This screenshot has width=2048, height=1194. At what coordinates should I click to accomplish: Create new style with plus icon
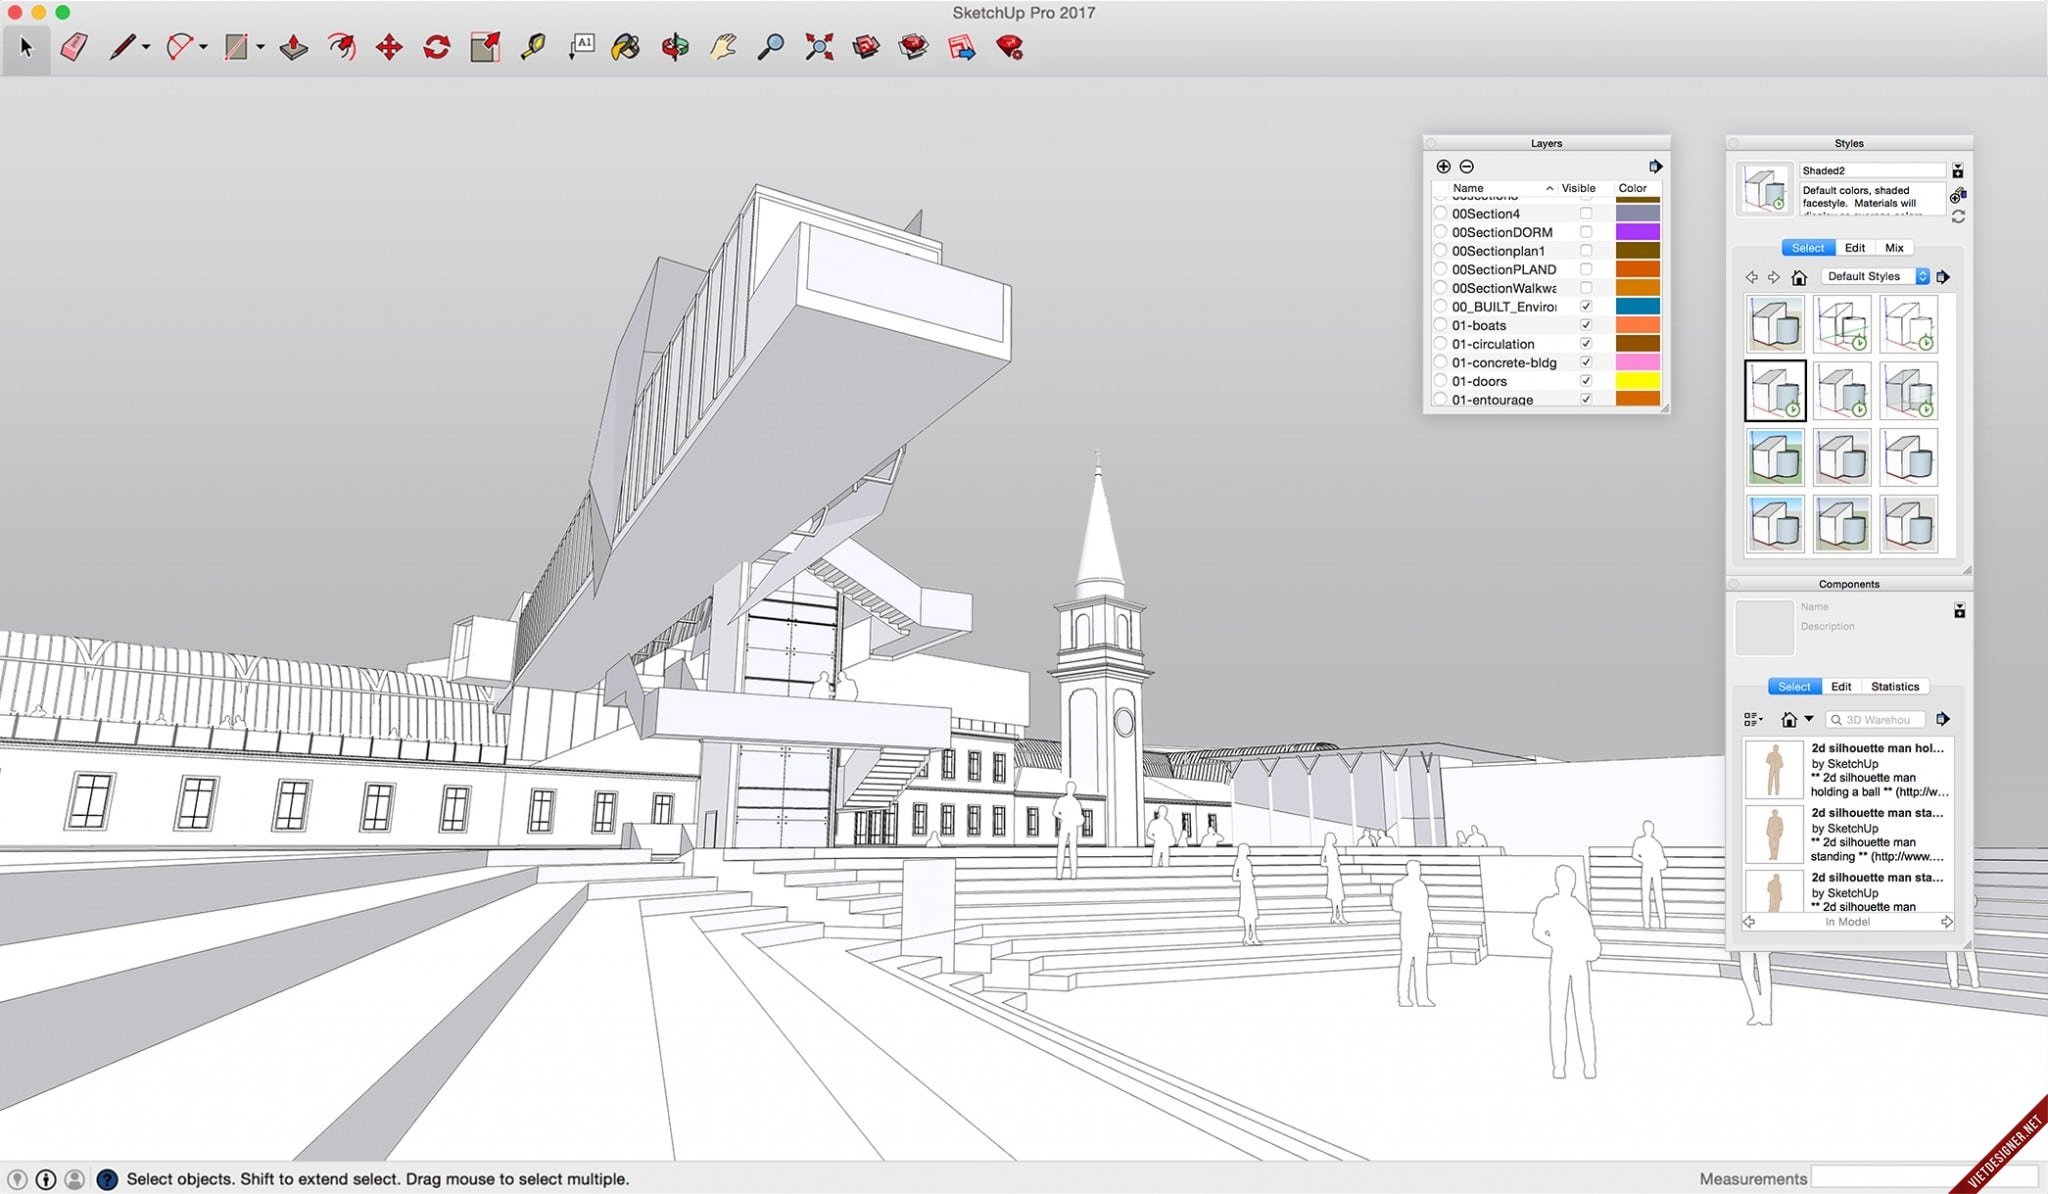point(1958,195)
